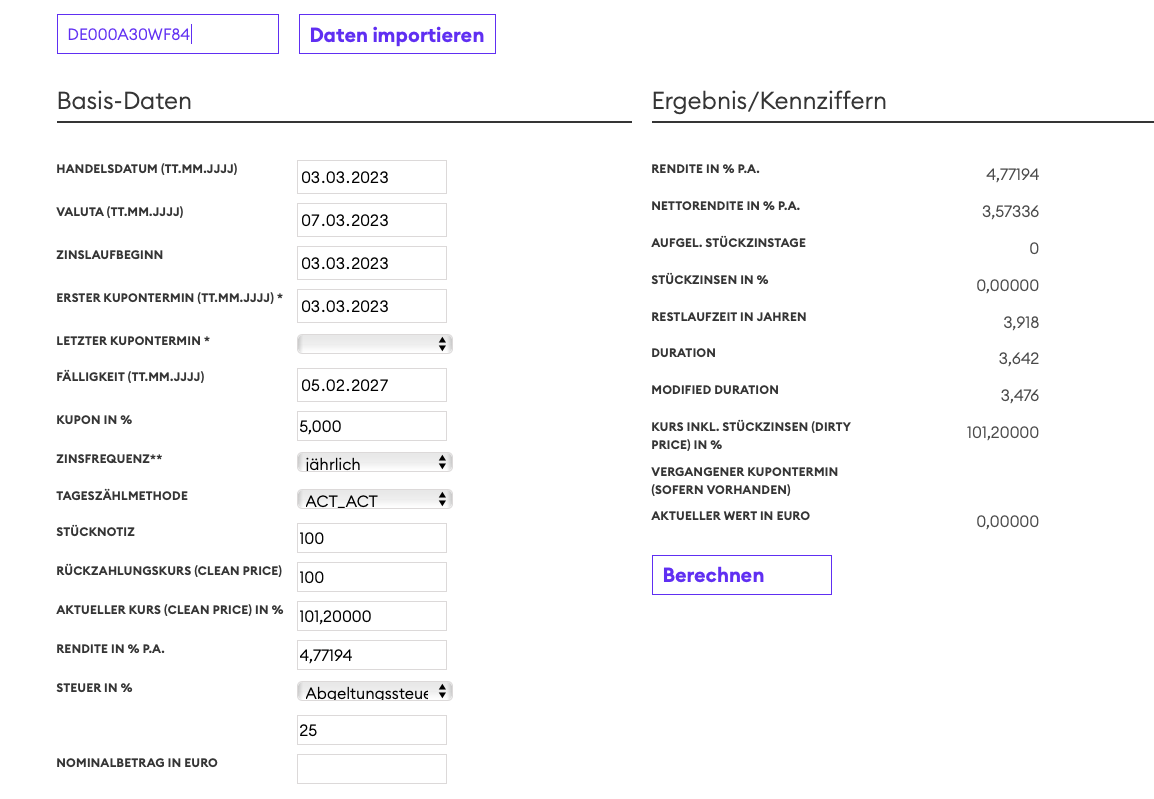This screenshot has height=799, width=1154.
Task: Edit the Aktueller Kurs clean price field
Action: [371, 616]
